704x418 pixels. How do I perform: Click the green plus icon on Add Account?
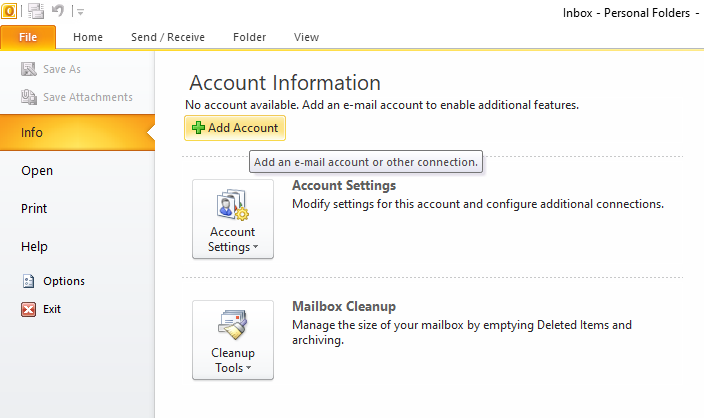198,128
